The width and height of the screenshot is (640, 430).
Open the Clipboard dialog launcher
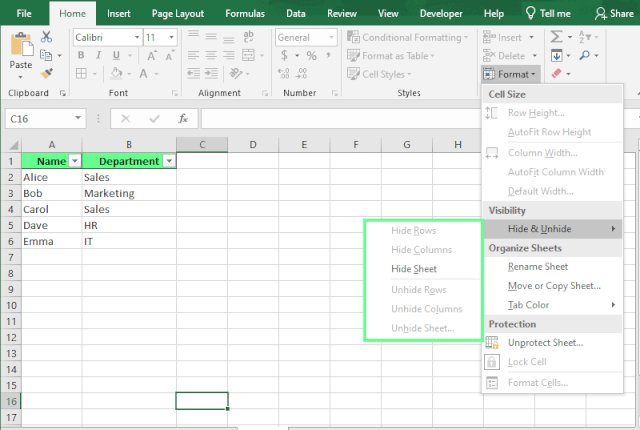(x=62, y=93)
